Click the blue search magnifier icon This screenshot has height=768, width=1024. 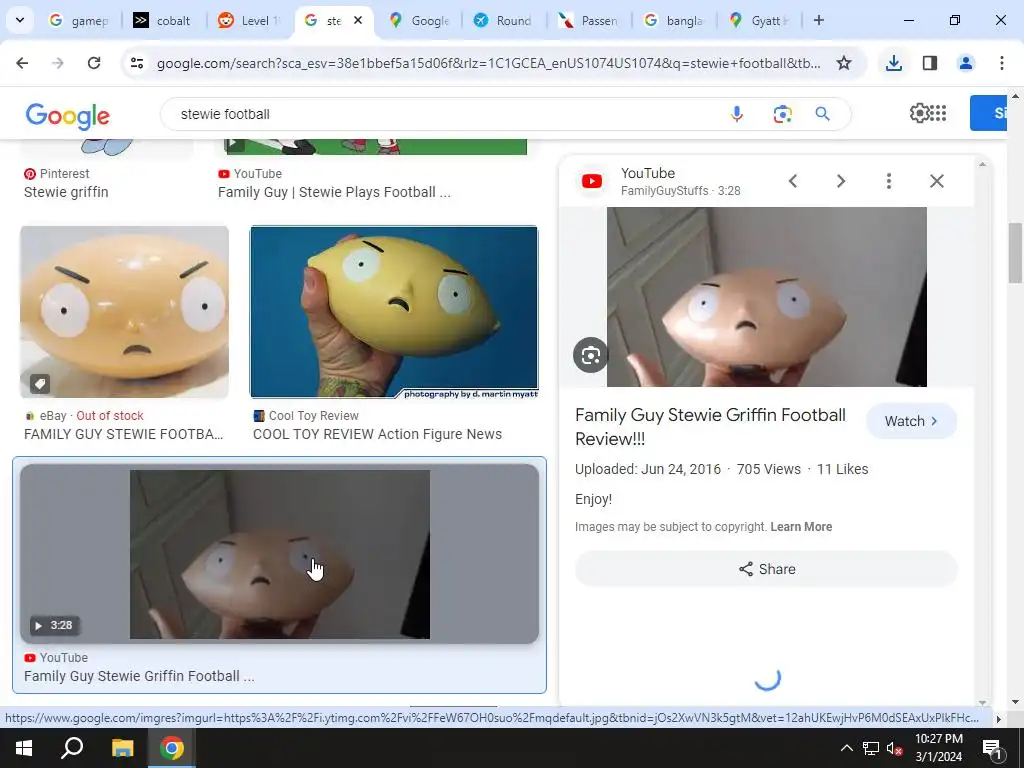(x=822, y=114)
